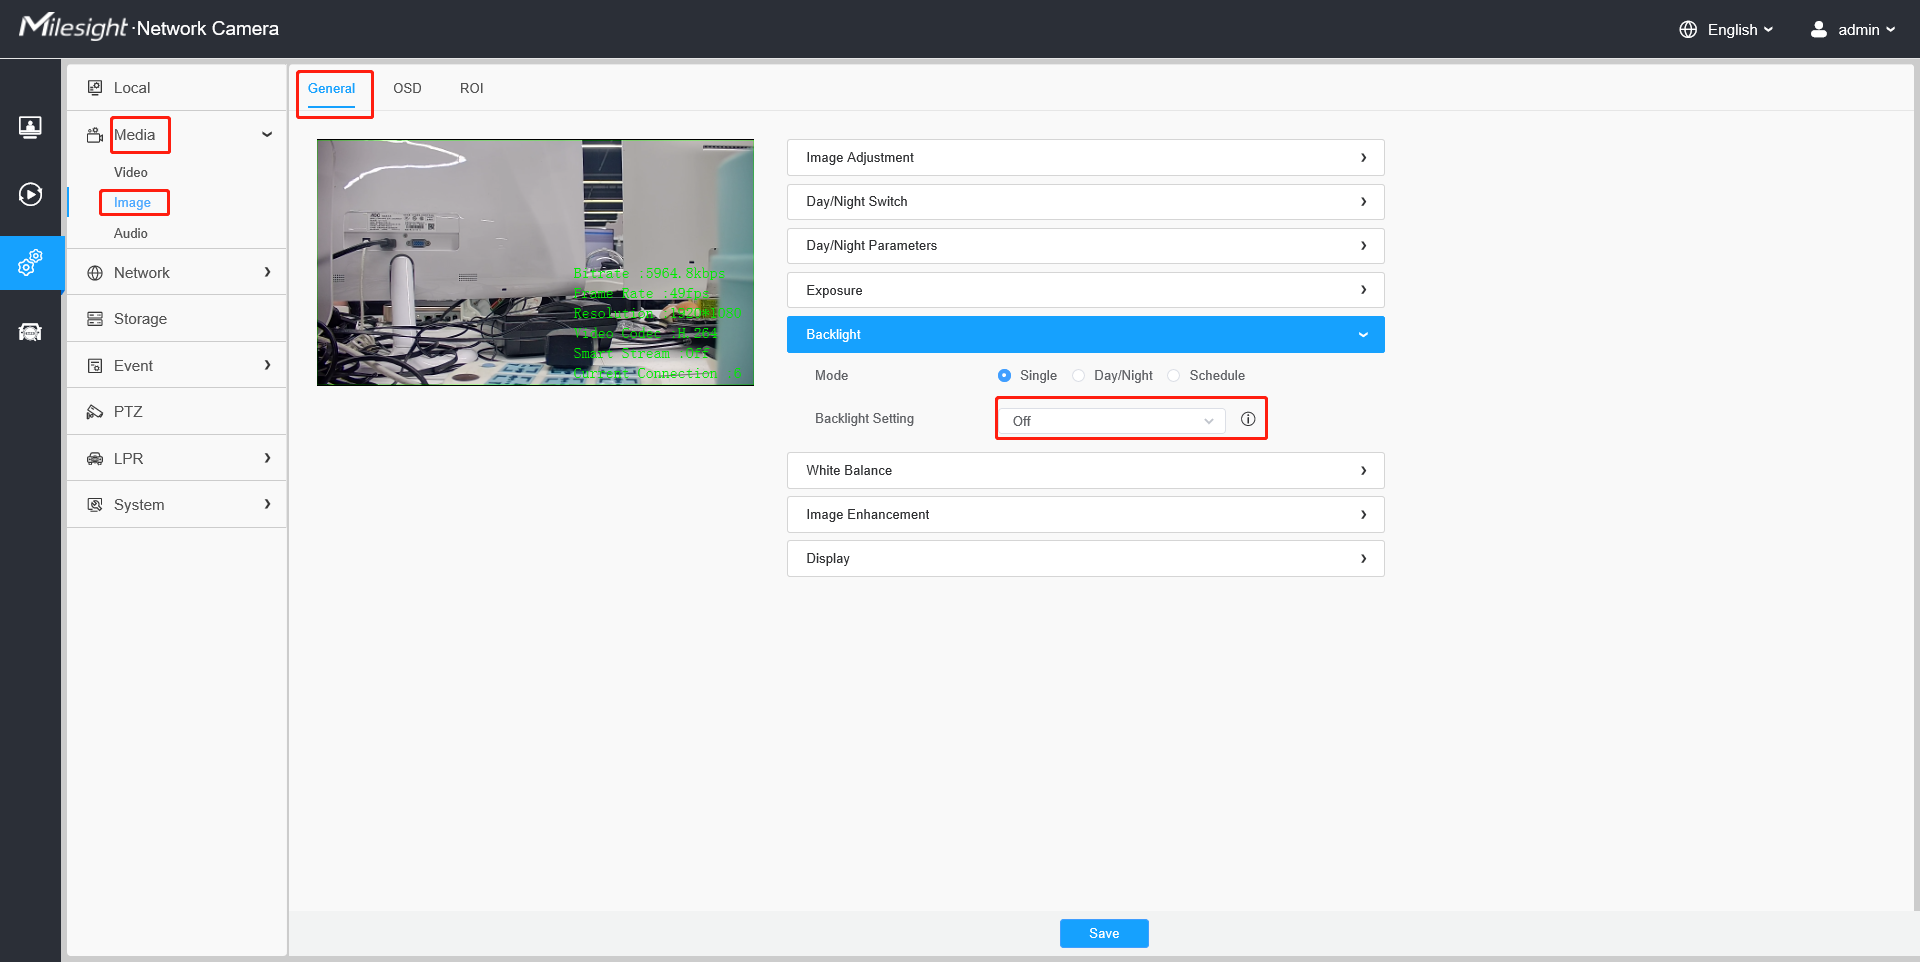Click the camera preview thumbnail
This screenshot has height=962, width=1920.
point(535,262)
